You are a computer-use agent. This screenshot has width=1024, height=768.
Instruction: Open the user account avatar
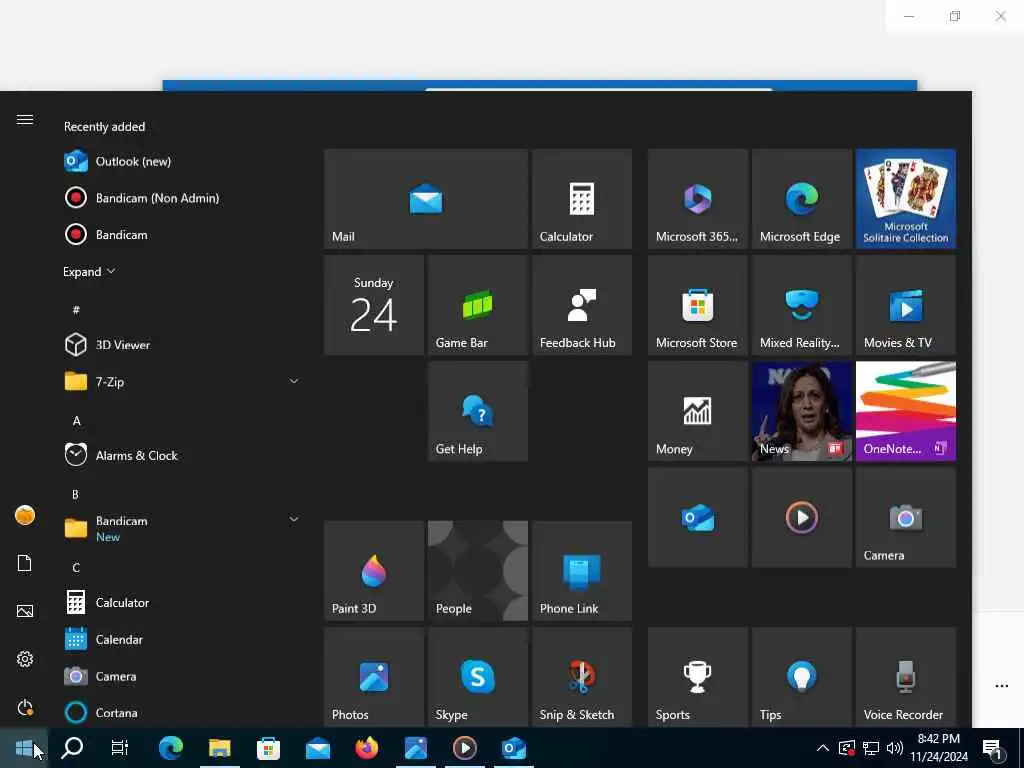tap(25, 515)
